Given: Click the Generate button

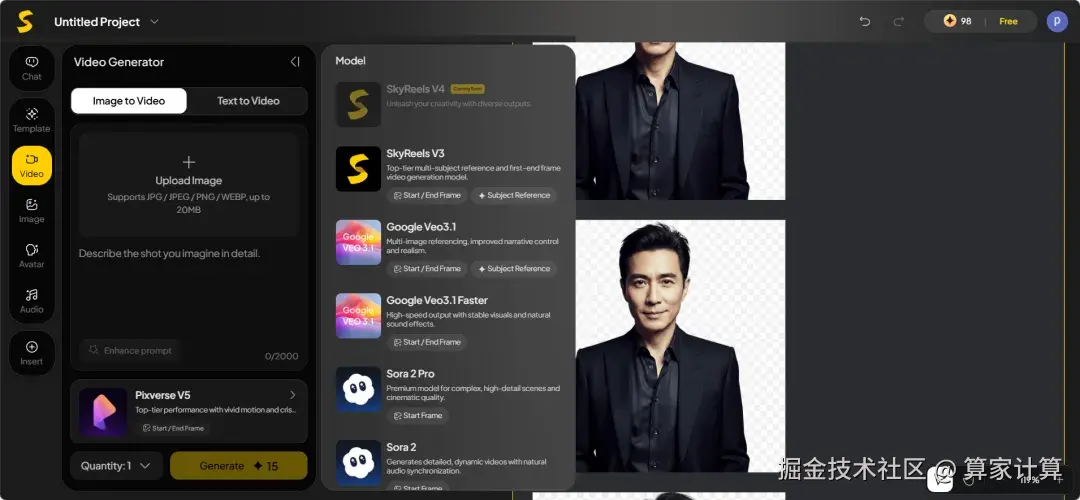Looking at the screenshot, I should point(238,466).
